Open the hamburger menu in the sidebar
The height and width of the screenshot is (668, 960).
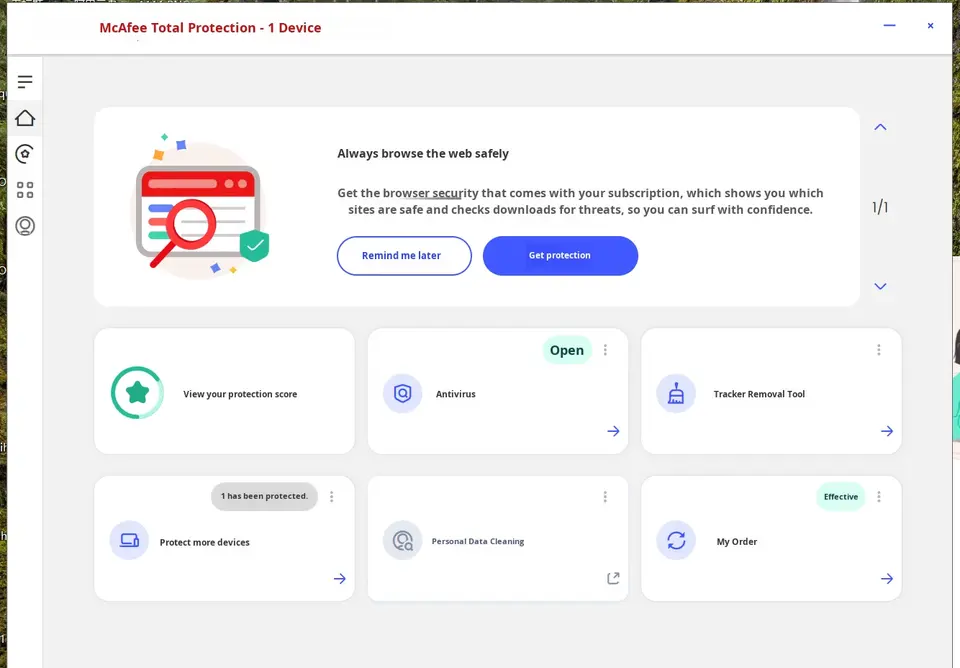(x=25, y=81)
